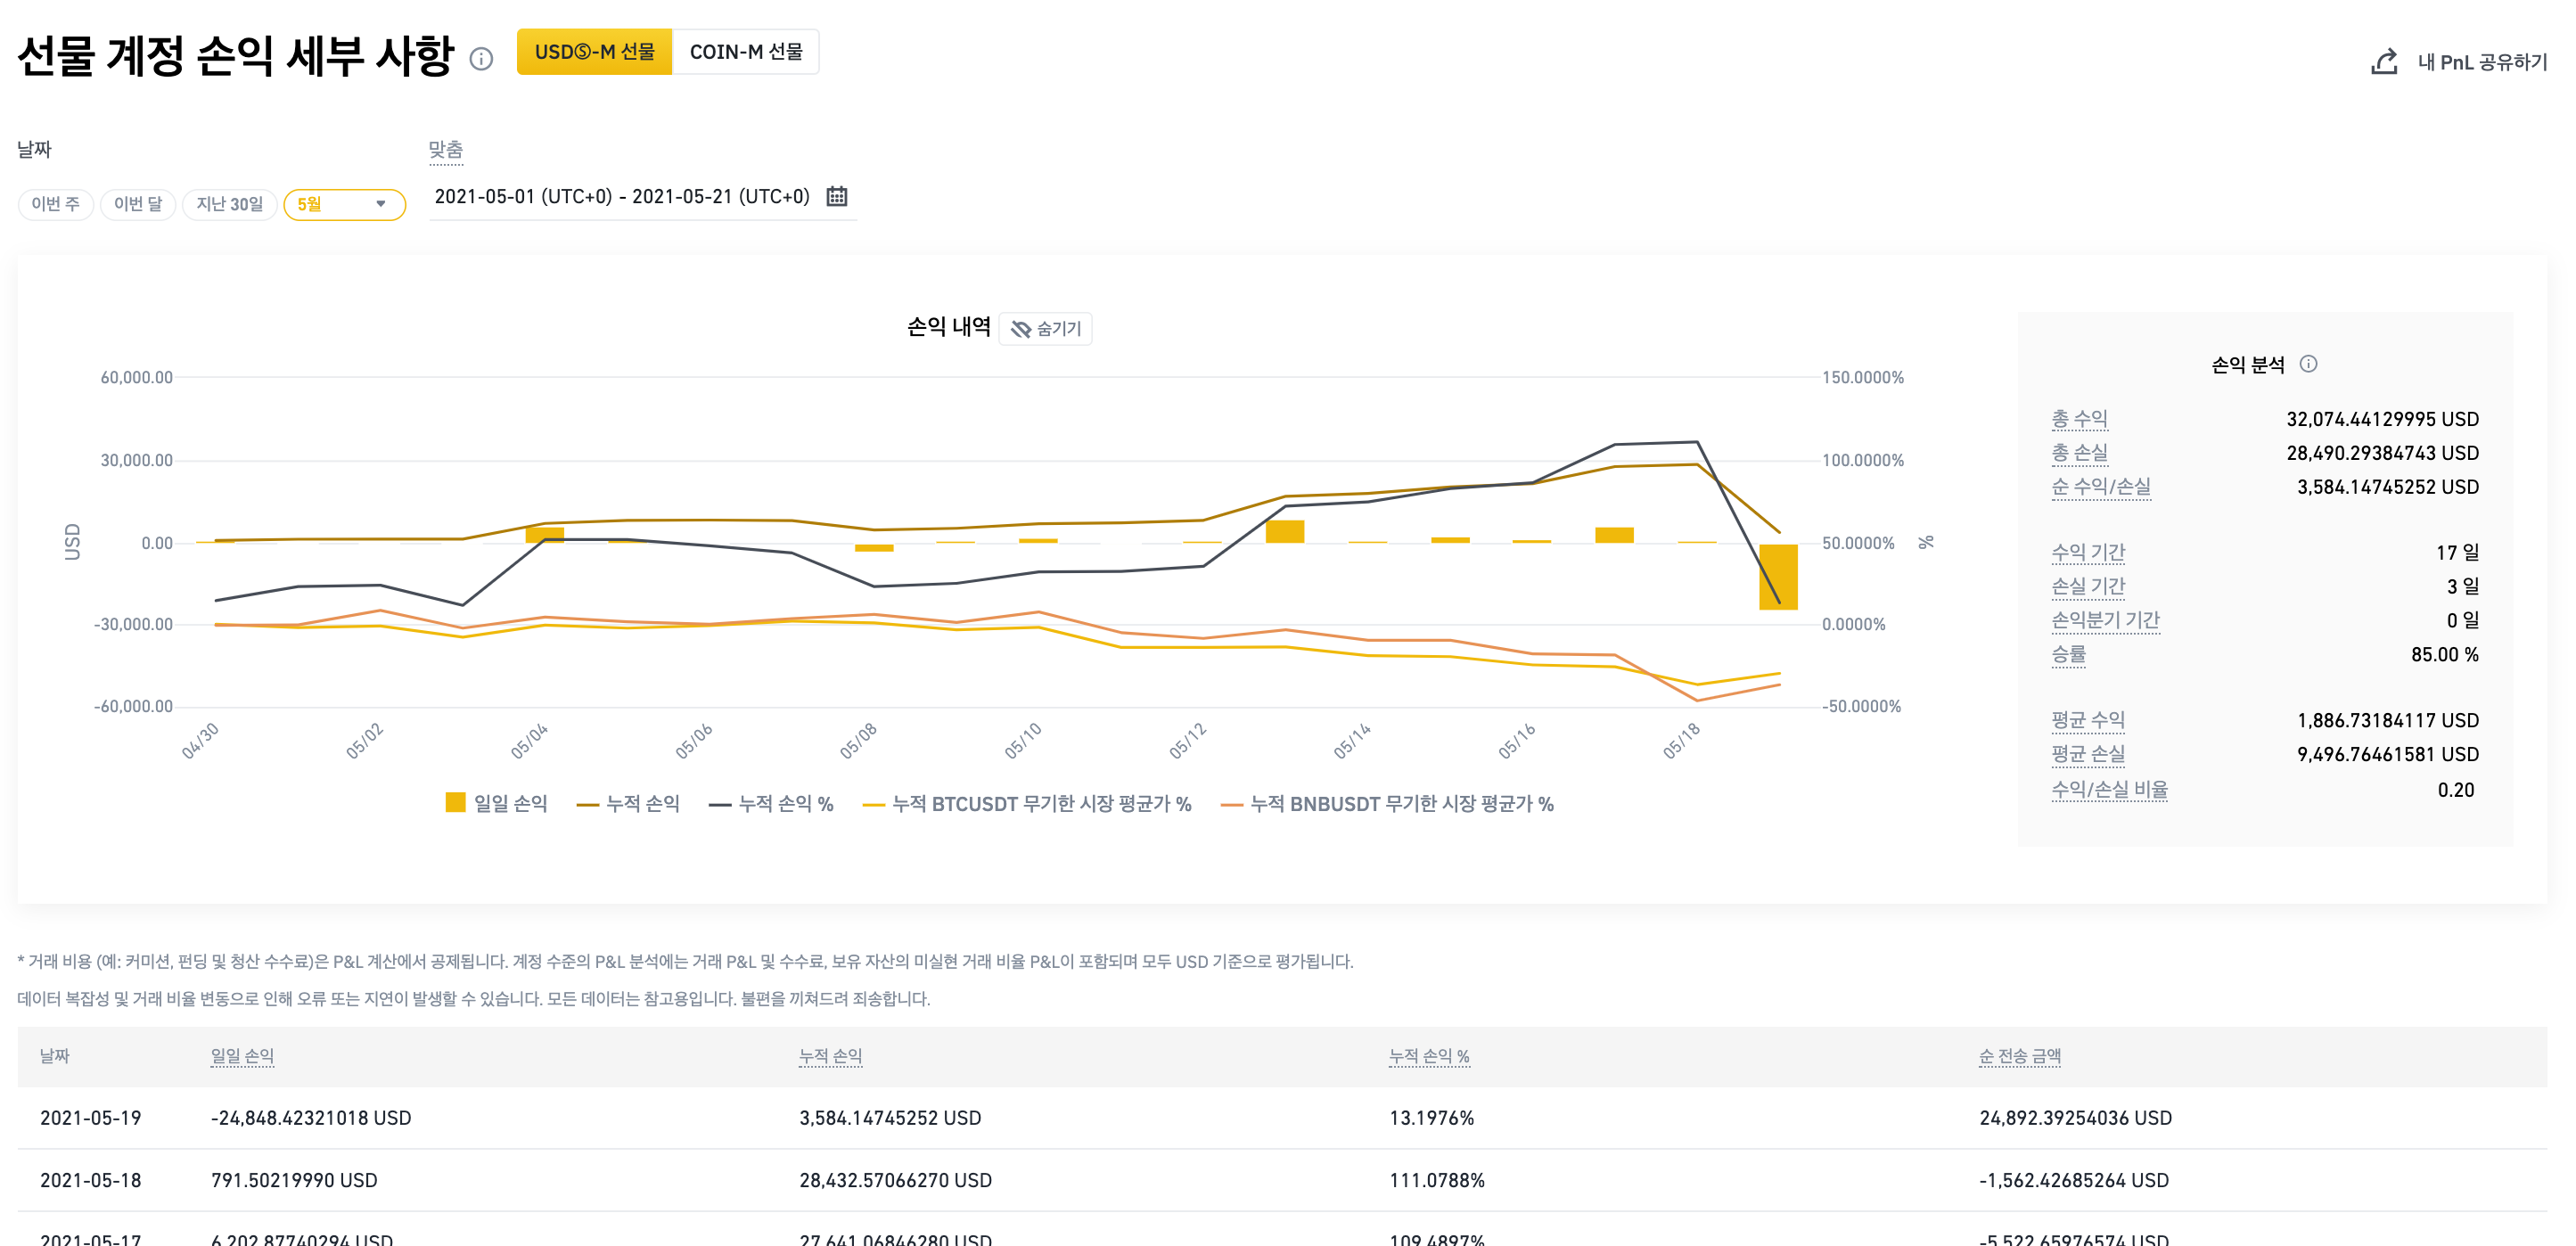The width and height of the screenshot is (2576, 1246).
Task: Select the USDⓈ-M 선물 tab
Action: 594,52
